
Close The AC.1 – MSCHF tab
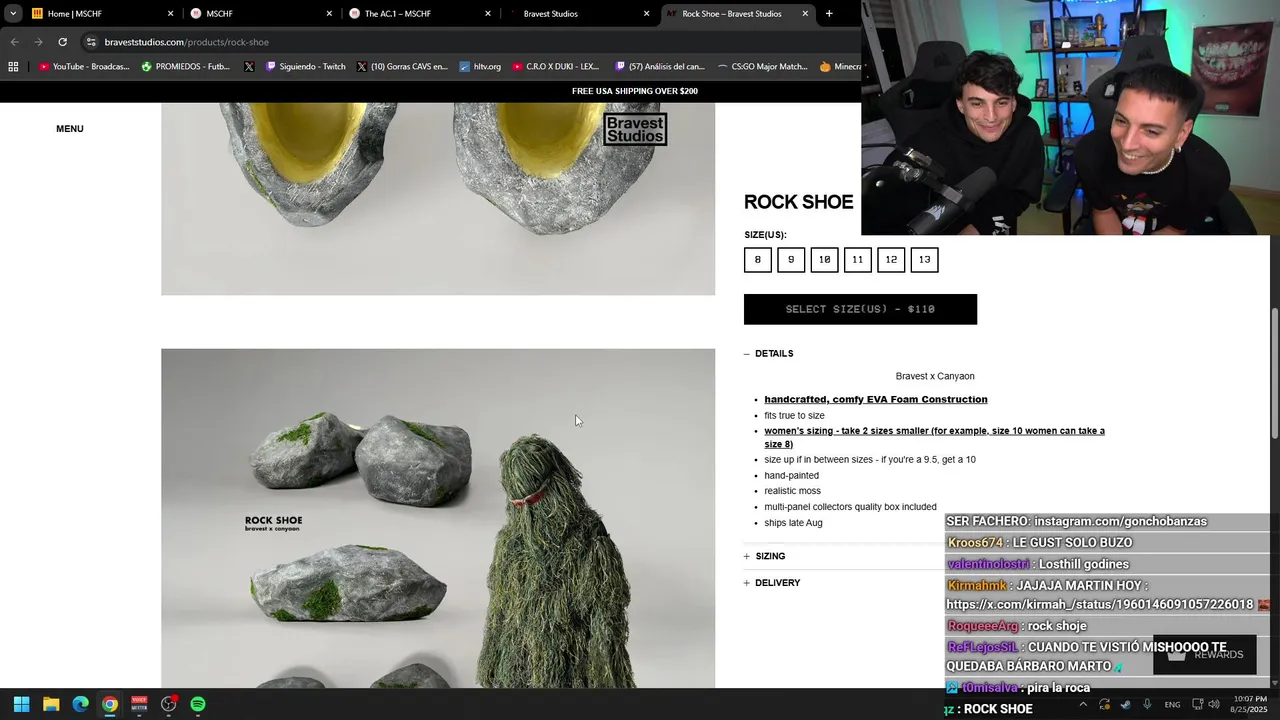click(488, 14)
